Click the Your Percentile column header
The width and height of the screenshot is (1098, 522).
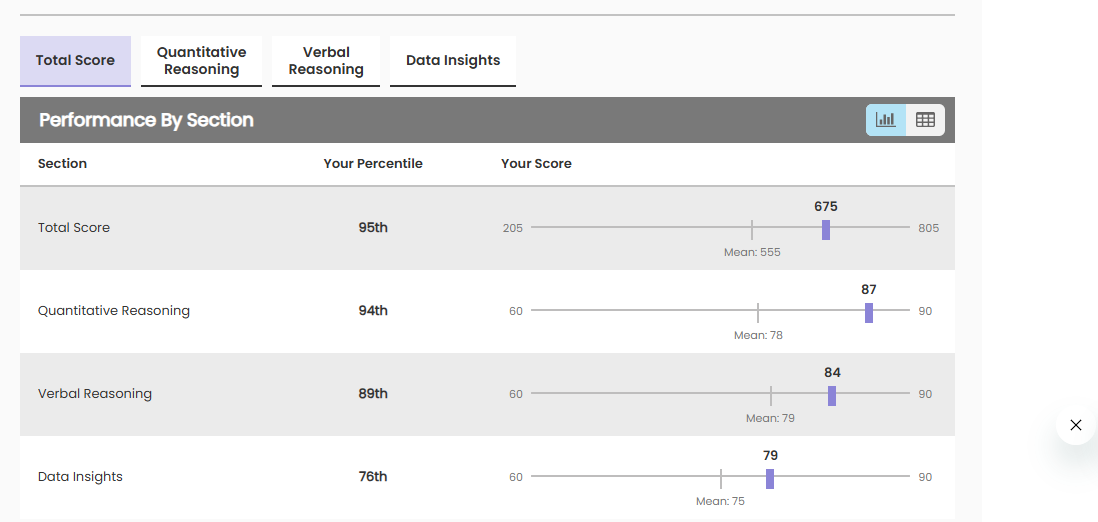tap(373, 164)
